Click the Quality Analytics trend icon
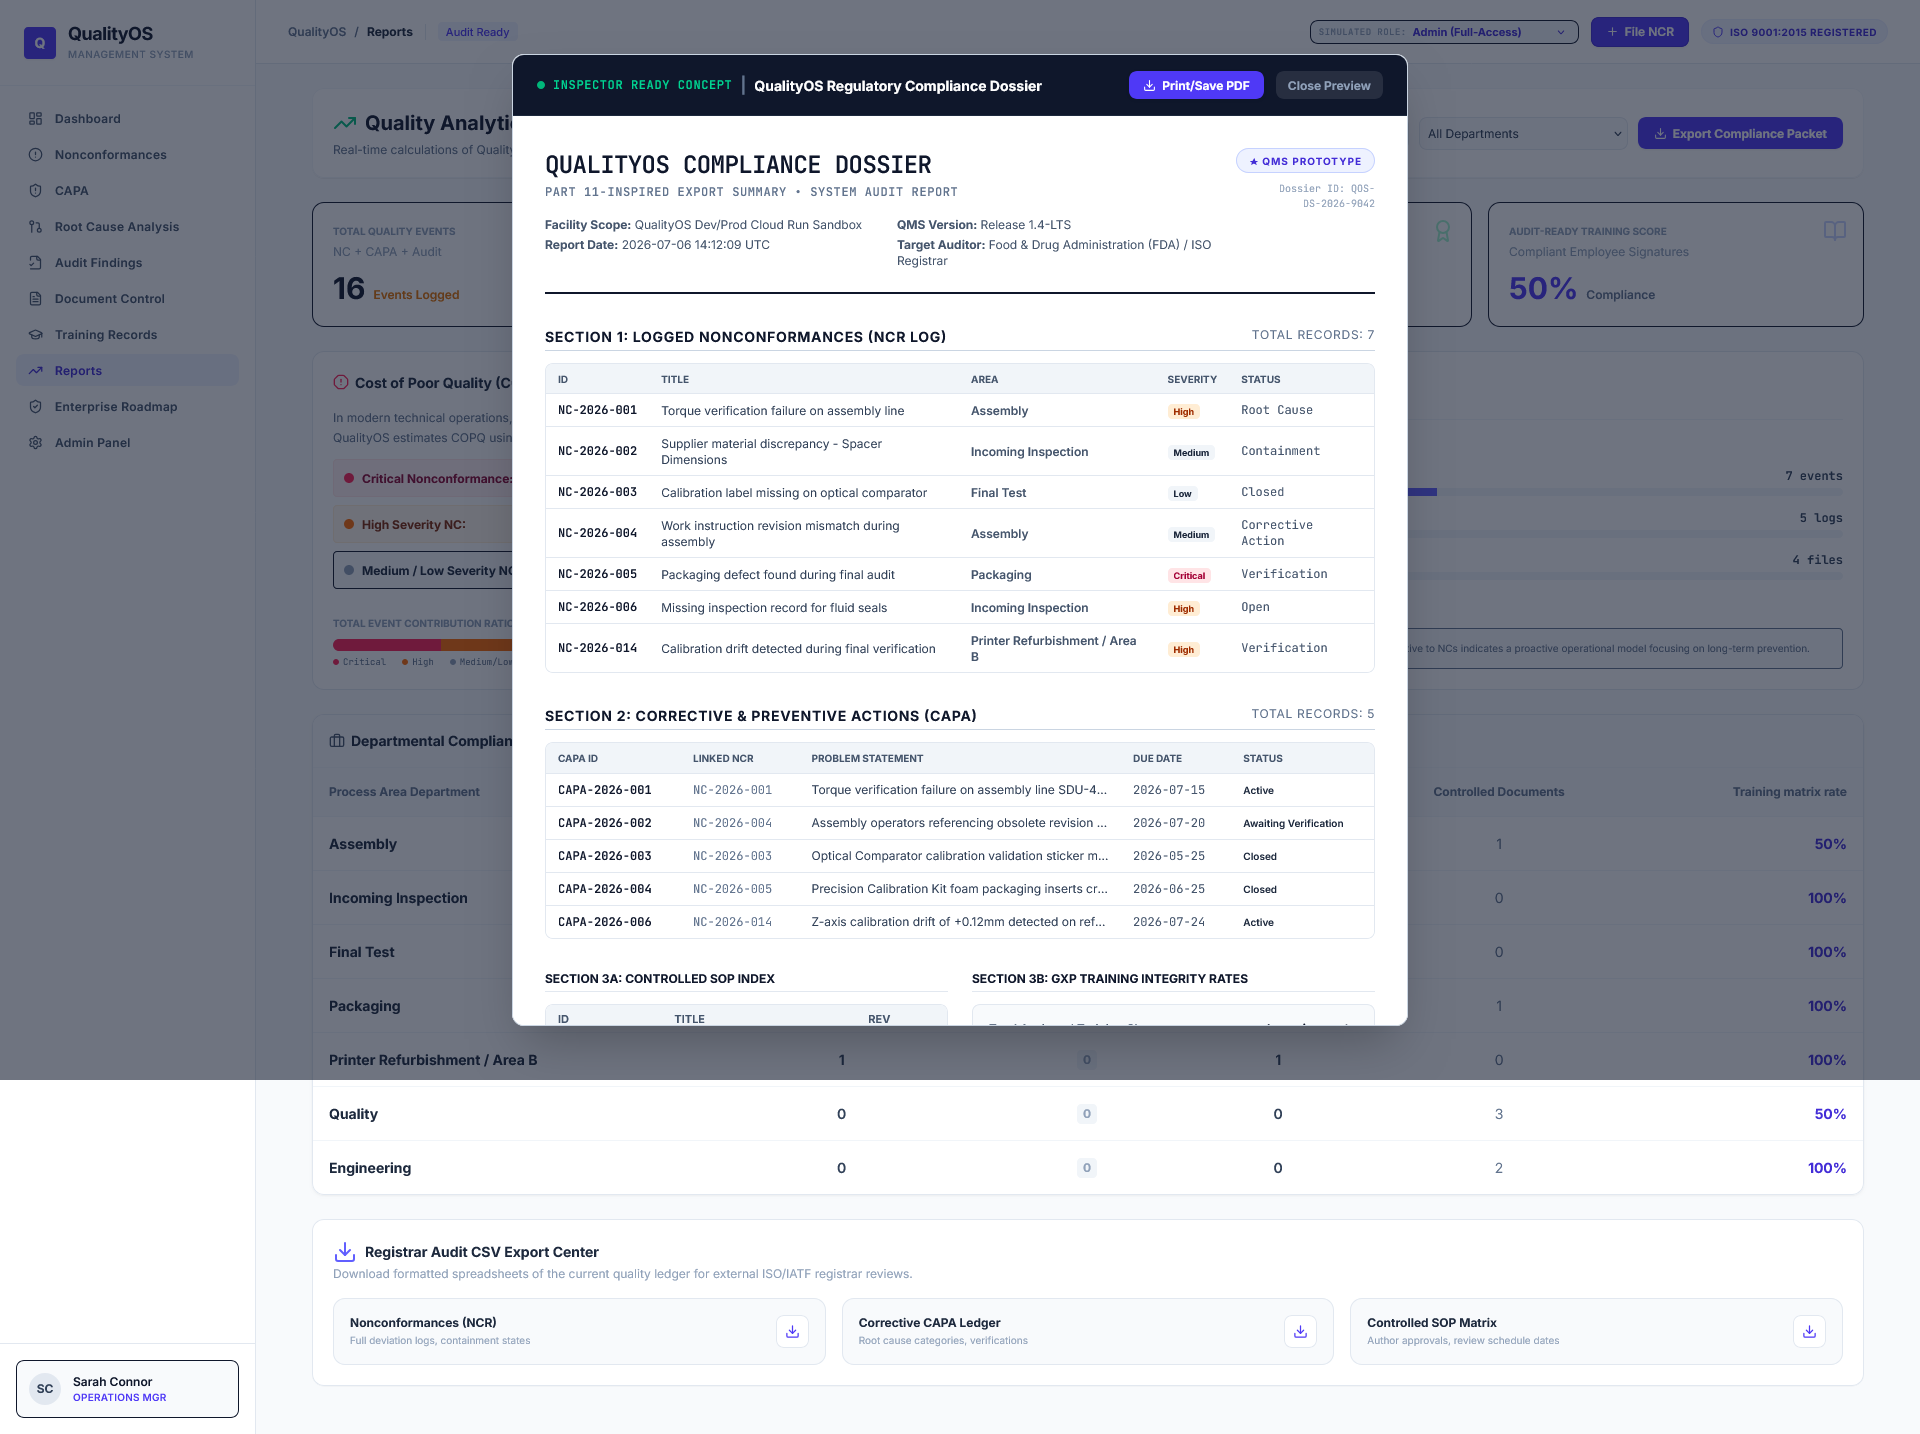This screenshot has height=1434, width=1920. click(345, 124)
